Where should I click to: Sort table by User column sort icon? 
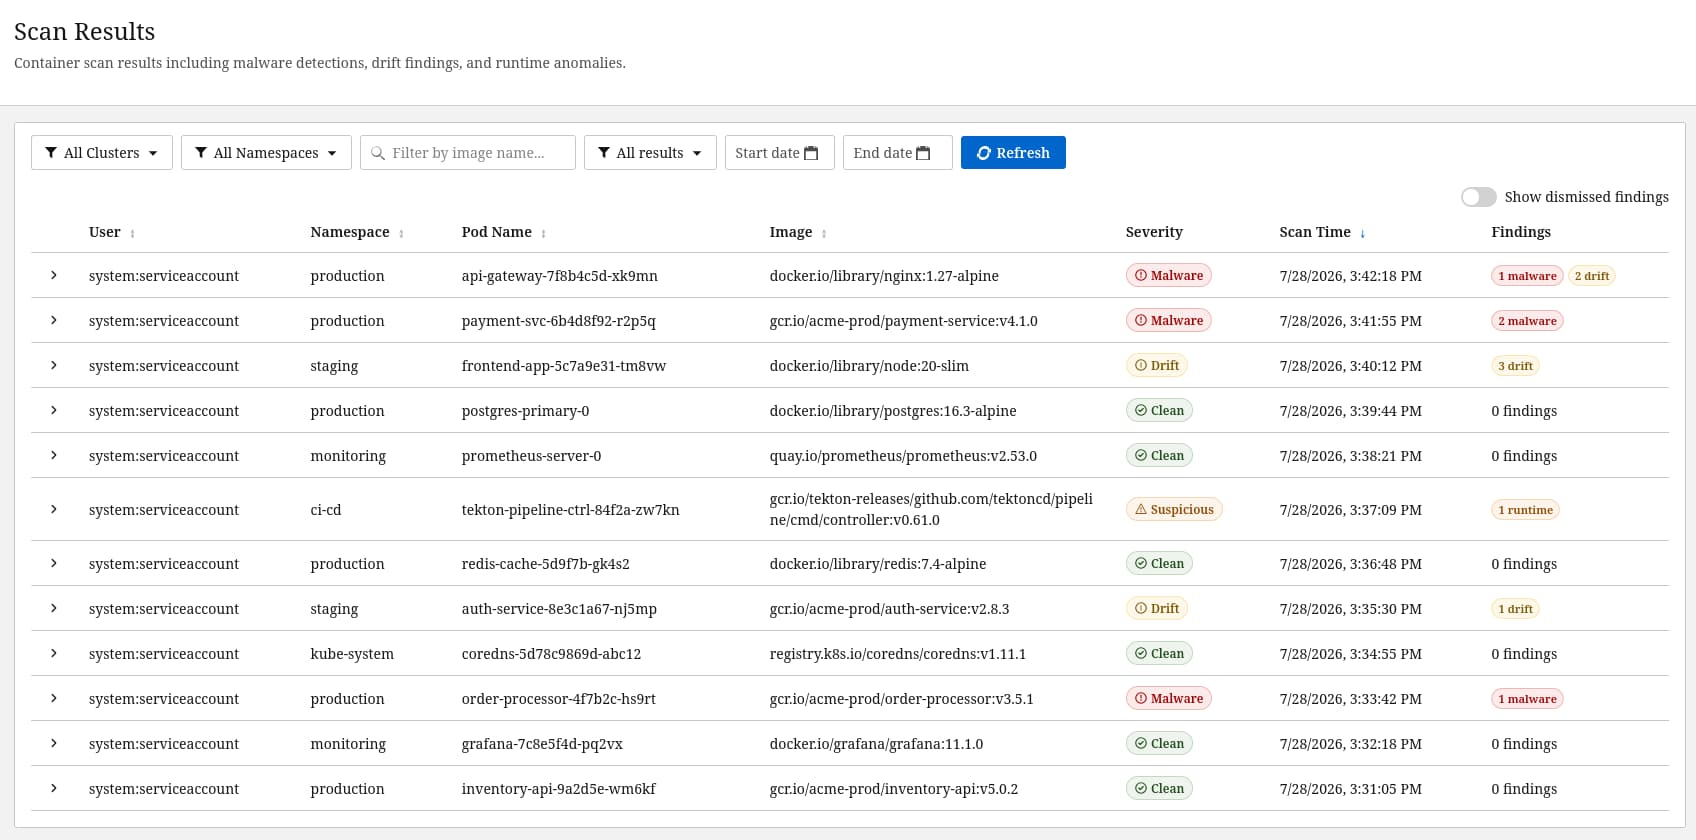click(133, 233)
